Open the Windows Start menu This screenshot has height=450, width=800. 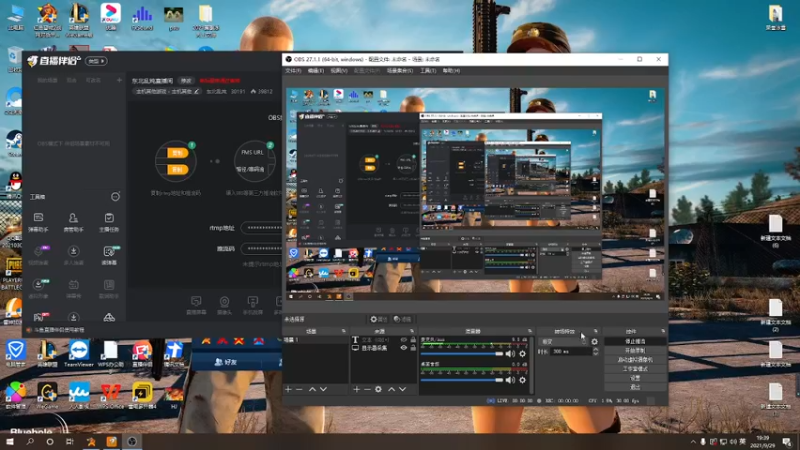click(x=10, y=441)
